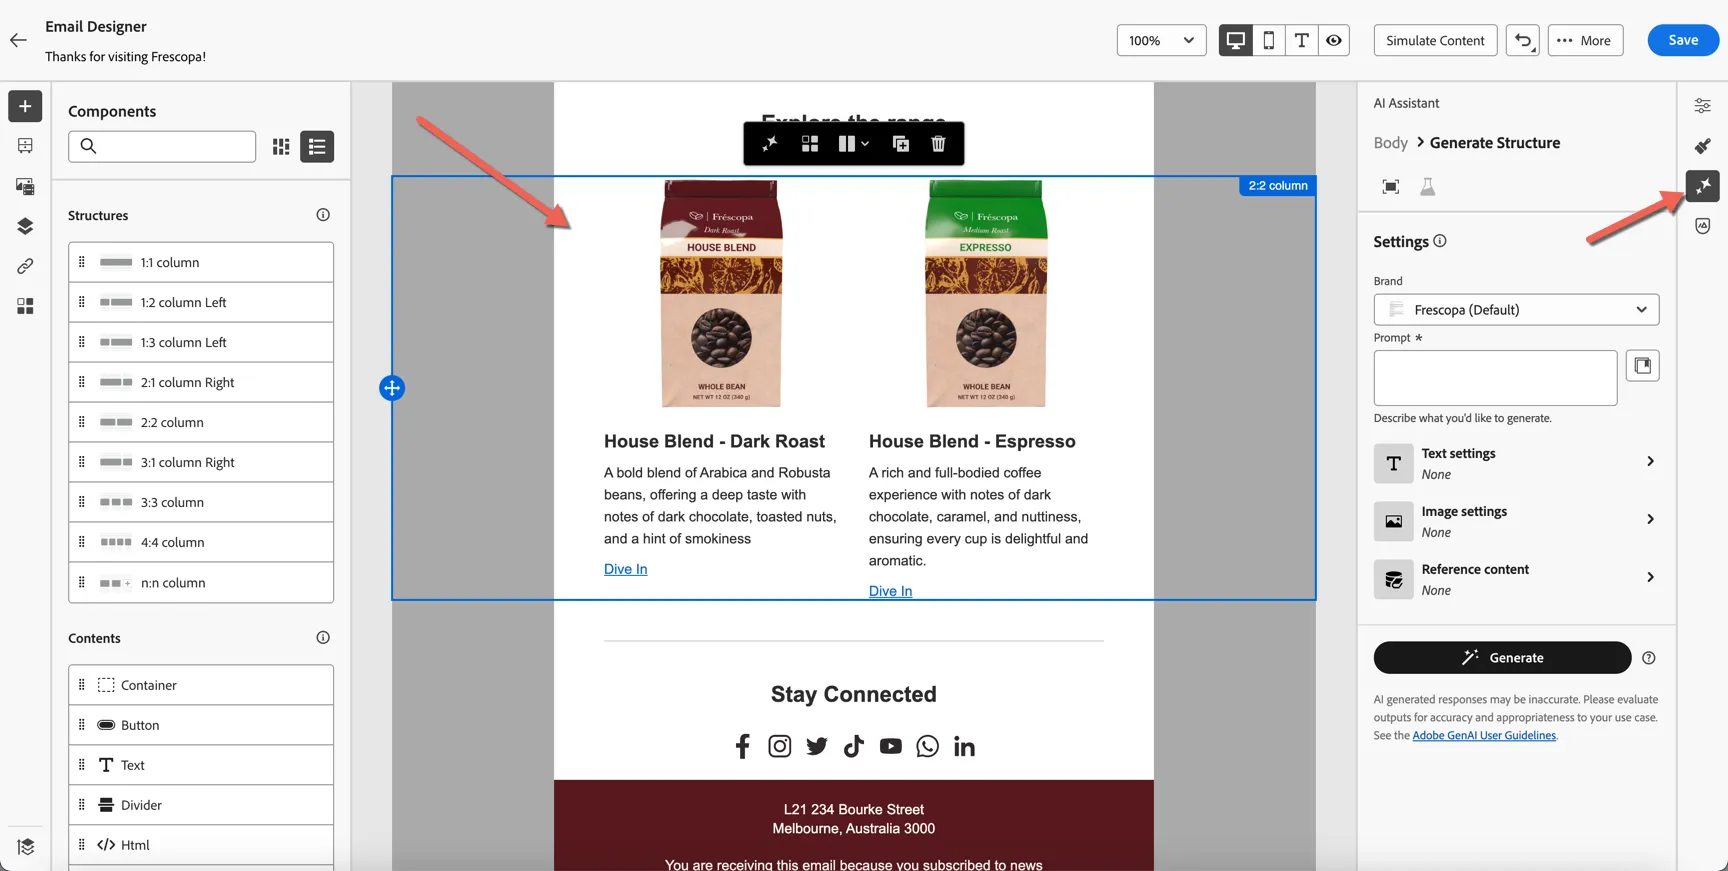
Task: Click the bottom left rail stack icon
Action: (25, 847)
